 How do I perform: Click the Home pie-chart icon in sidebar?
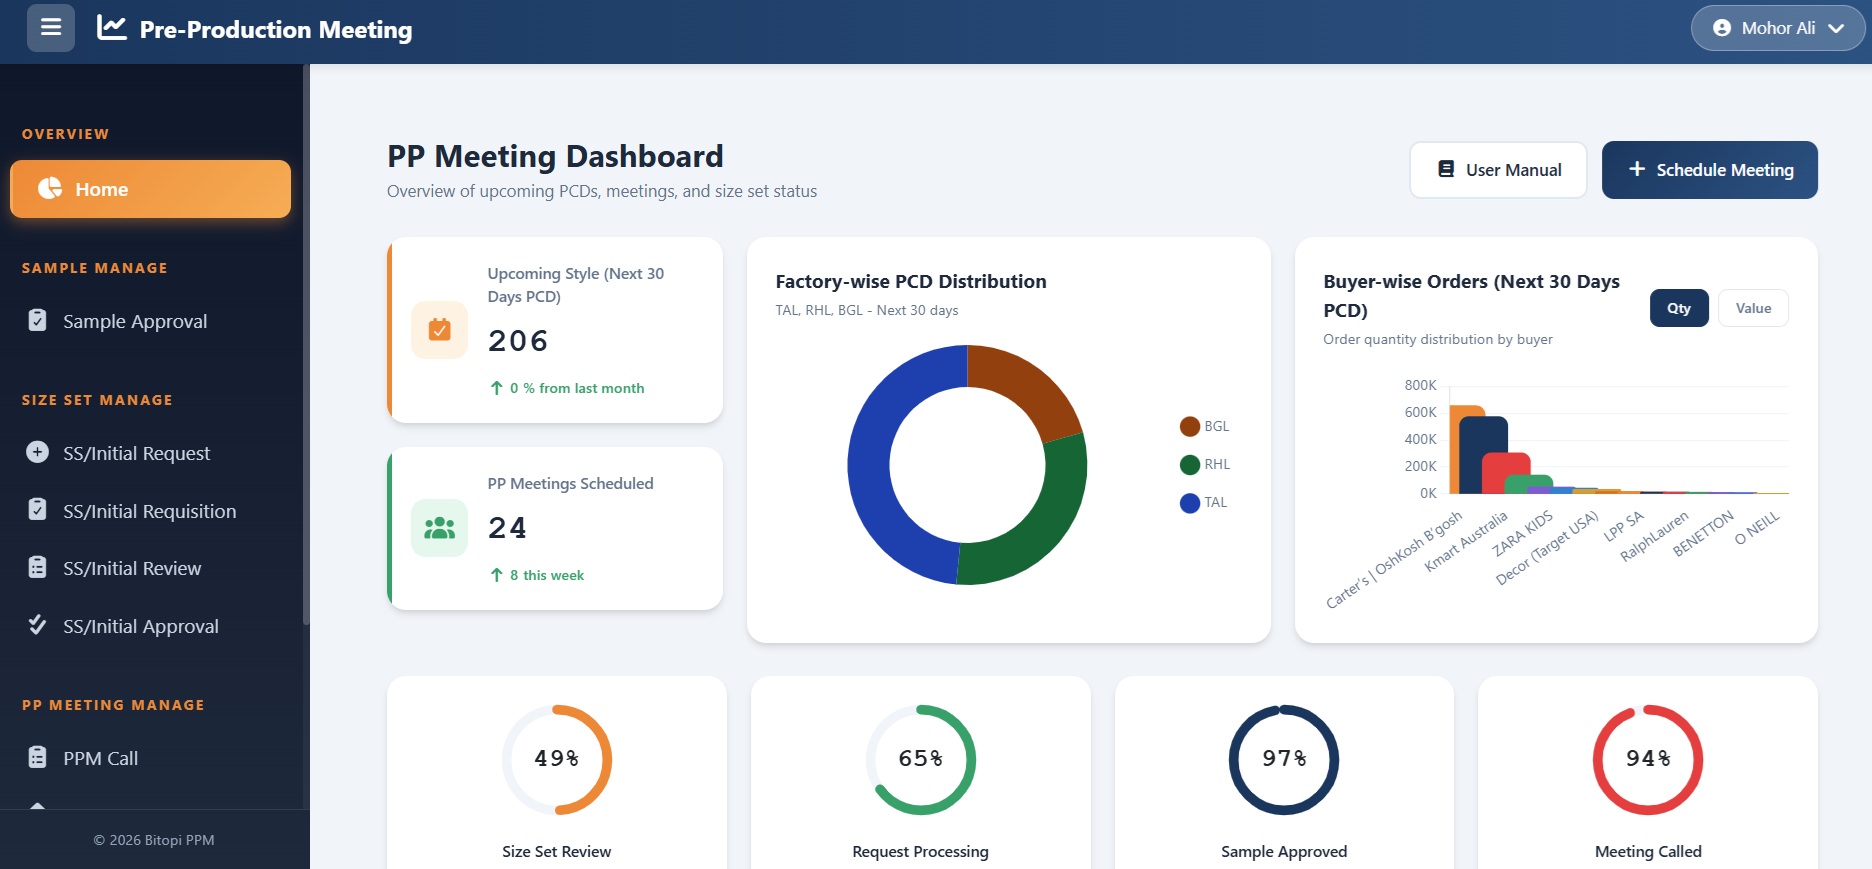coord(50,189)
